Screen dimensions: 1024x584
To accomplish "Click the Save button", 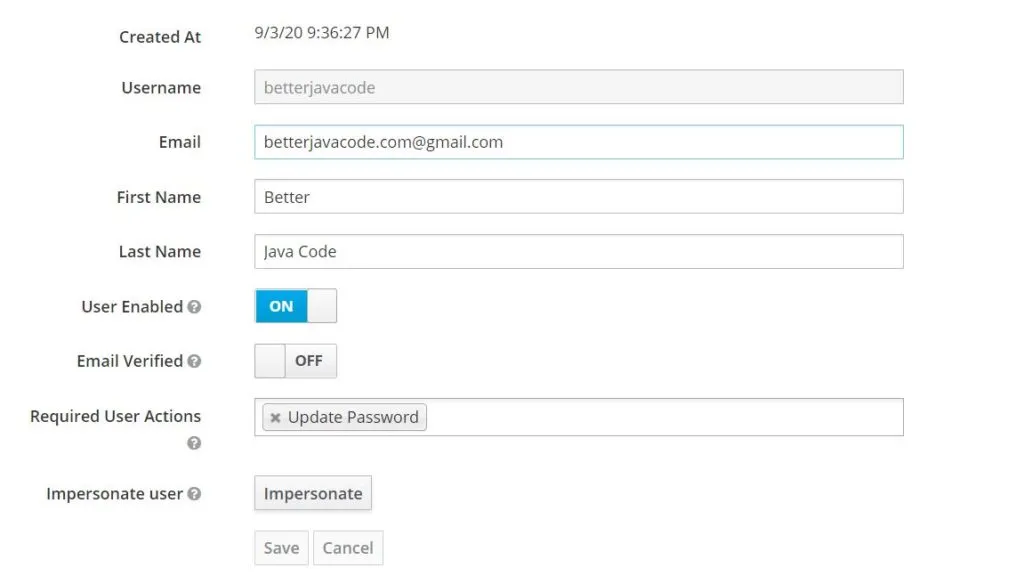I will pos(280,548).
